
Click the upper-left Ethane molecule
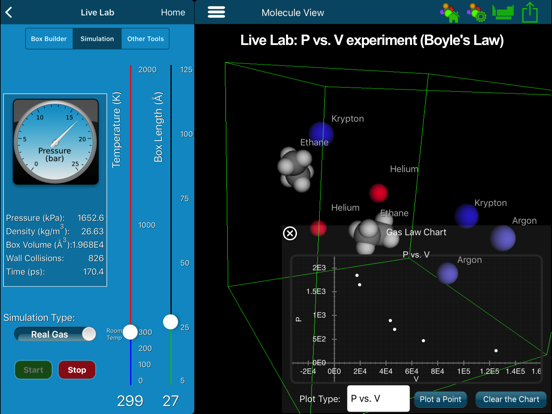coord(295,170)
